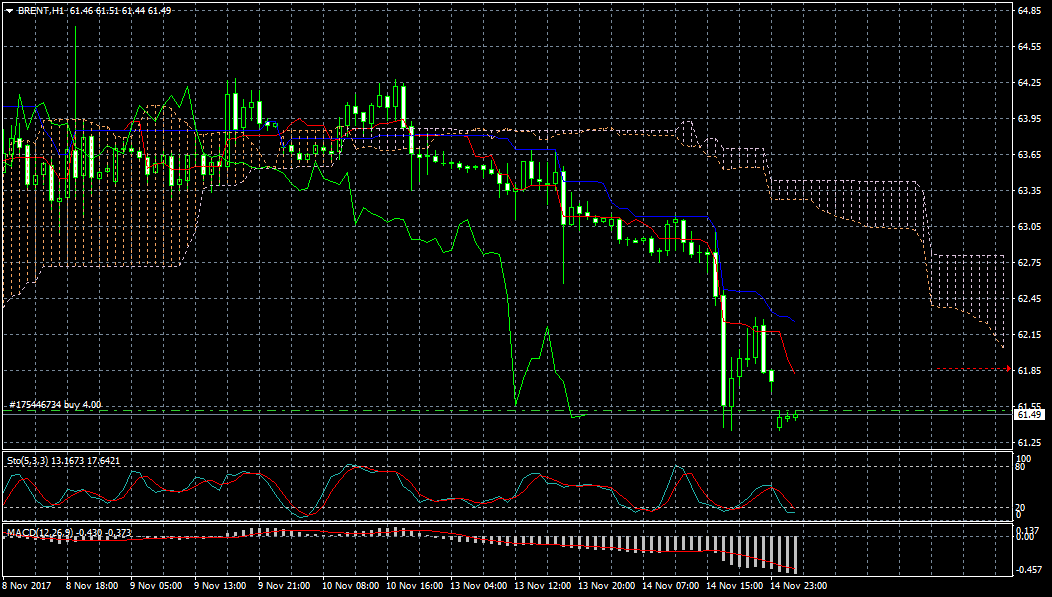1052x597 pixels.
Task: Click the 10 Nov 16:00 time label
Action: click(412, 585)
